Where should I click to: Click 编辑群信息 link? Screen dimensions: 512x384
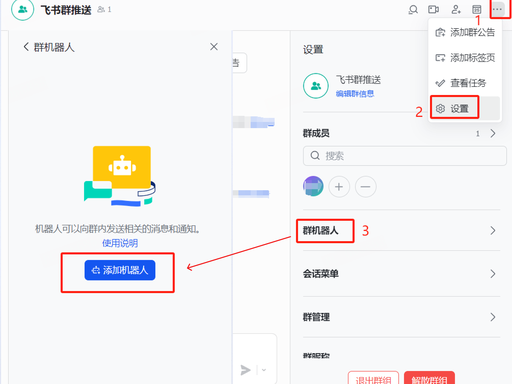[355, 94]
